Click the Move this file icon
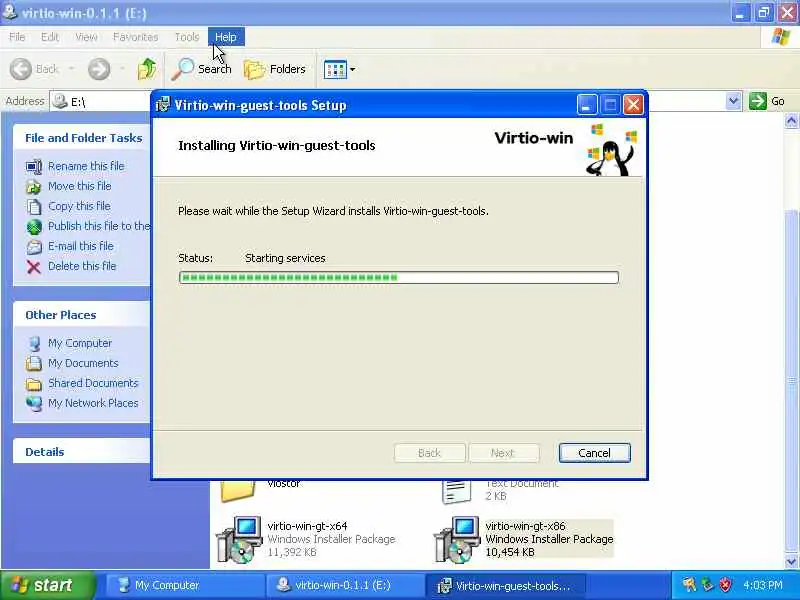The height and width of the screenshot is (600, 800). [34, 187]
